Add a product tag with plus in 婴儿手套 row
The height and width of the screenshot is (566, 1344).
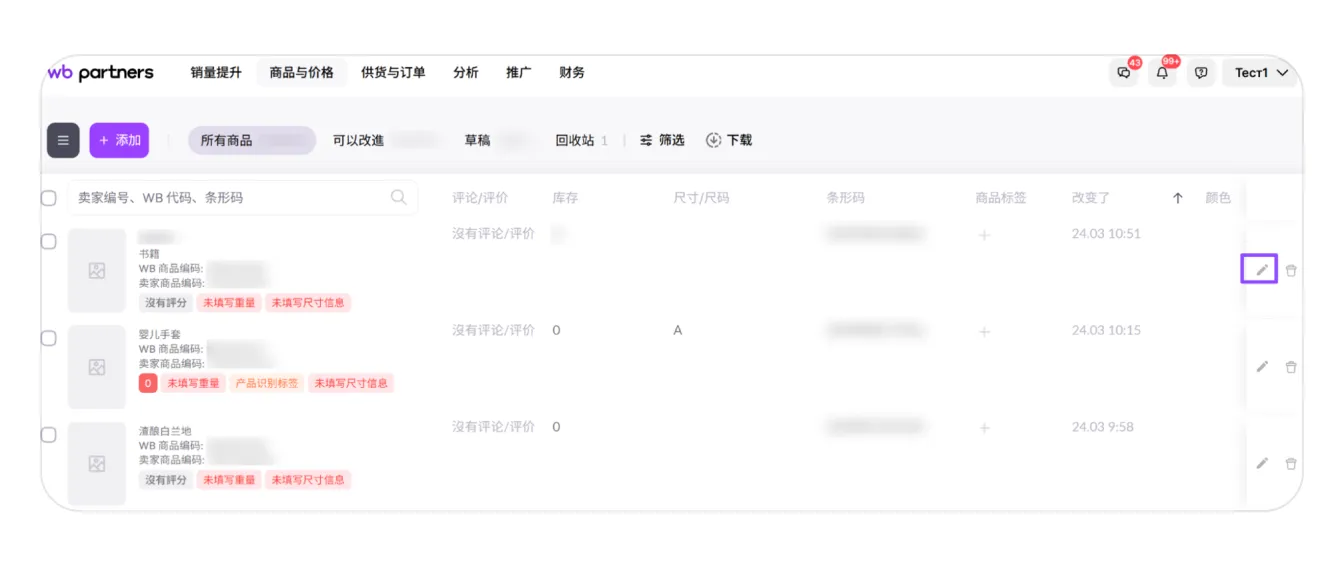[984, 331]
